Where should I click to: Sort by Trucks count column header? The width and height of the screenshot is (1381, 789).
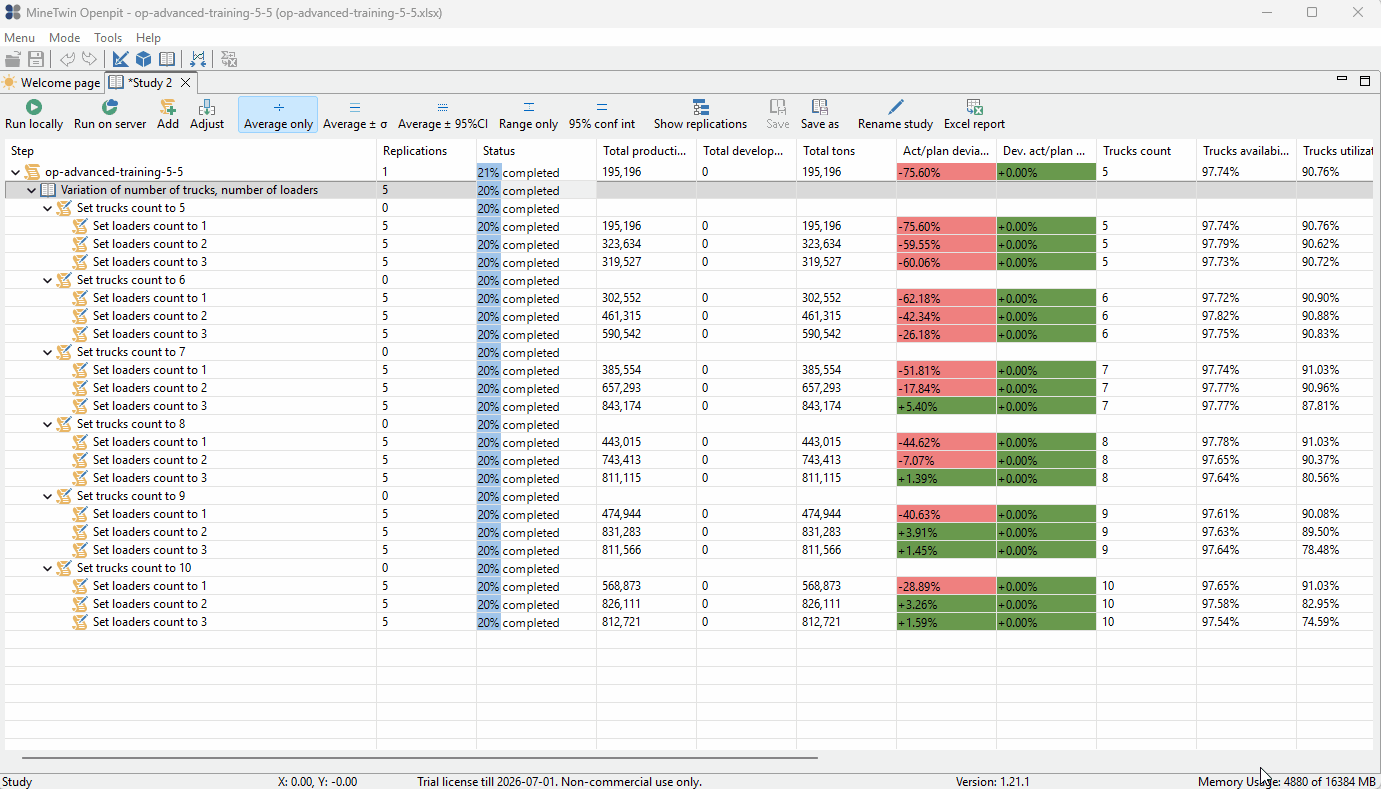pyautogui.click(x=1146, y=151)
